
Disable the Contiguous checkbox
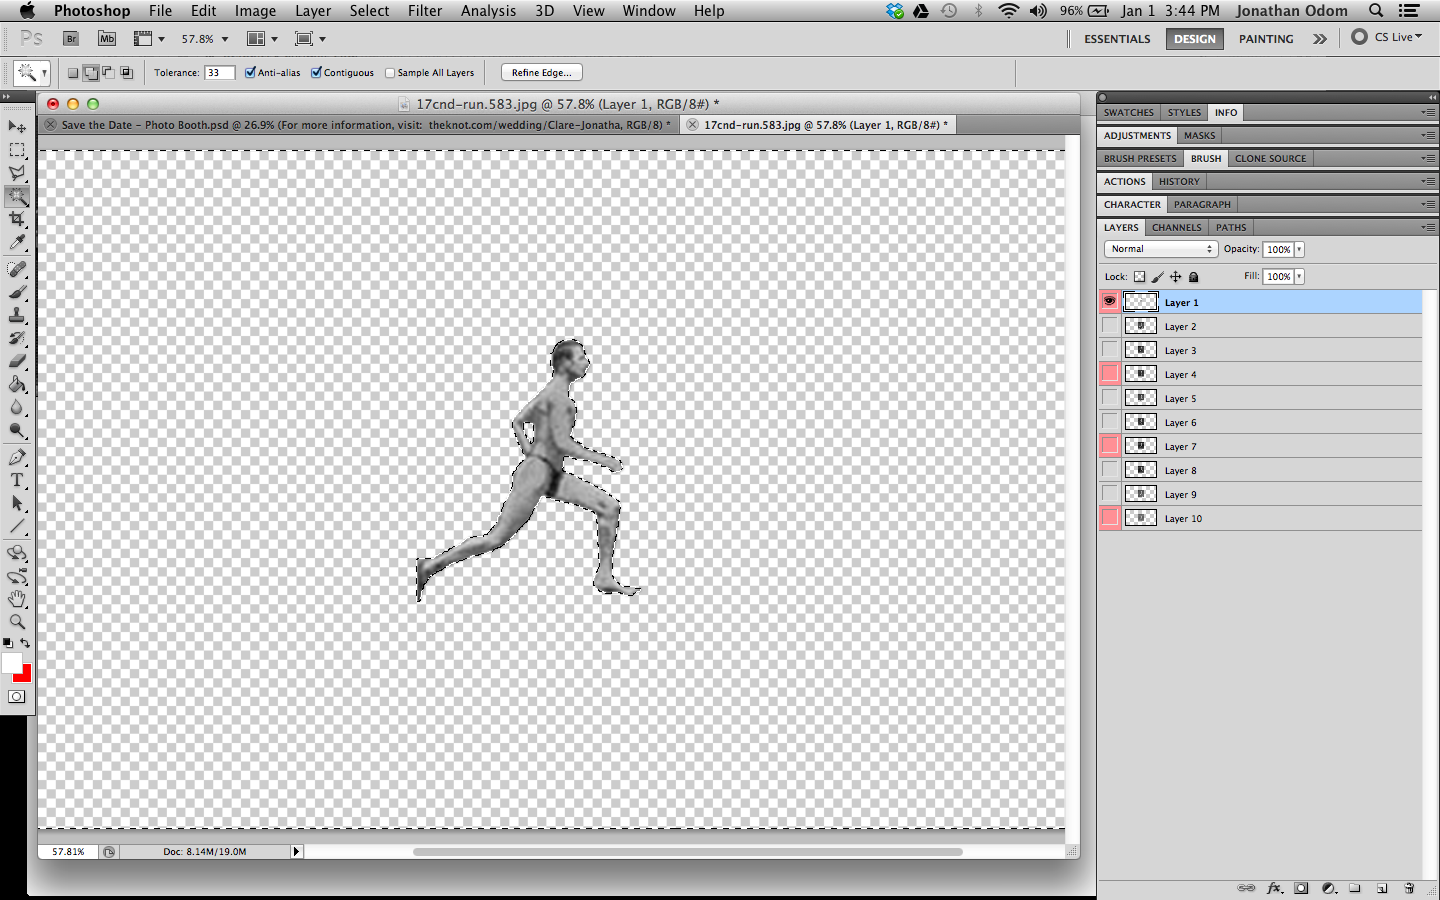click(x=317, y=72)
